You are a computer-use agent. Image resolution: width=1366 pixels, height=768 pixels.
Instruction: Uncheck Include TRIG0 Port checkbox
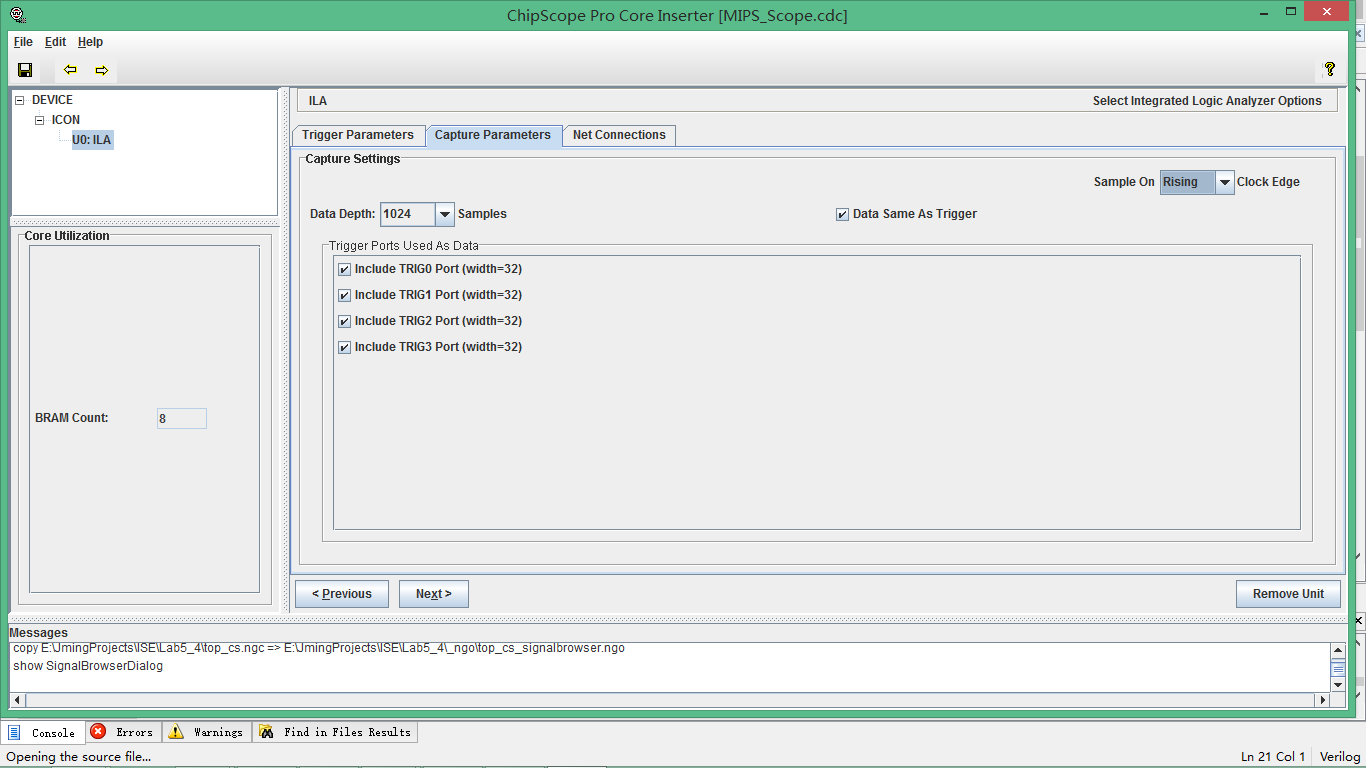tap(345, 269)
